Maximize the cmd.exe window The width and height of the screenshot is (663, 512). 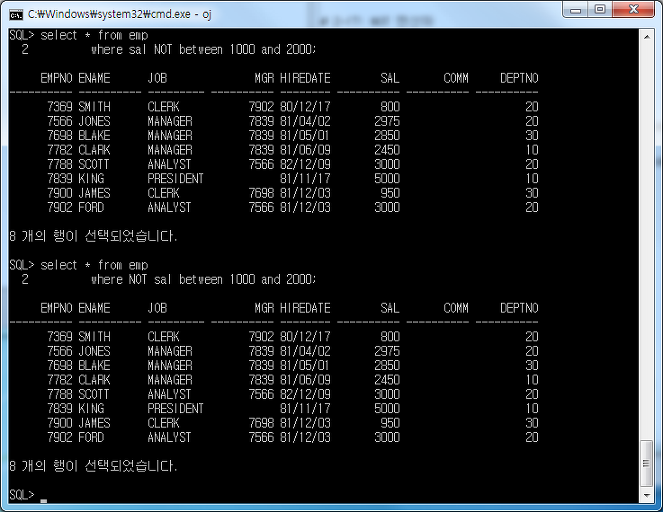[x=600, y=10]
